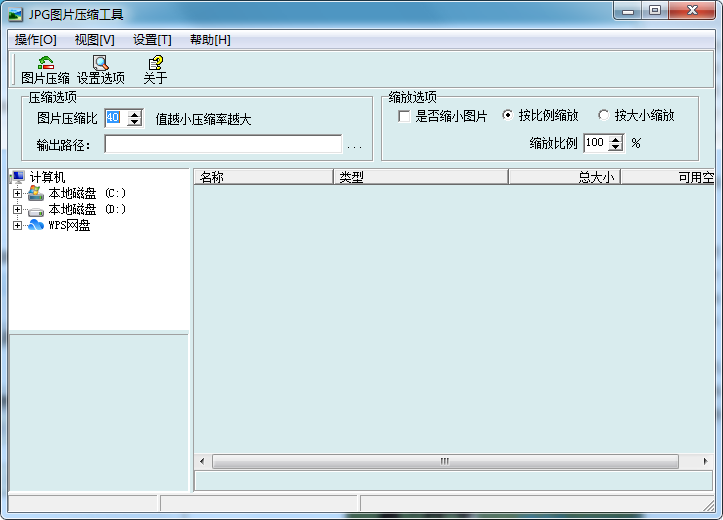Open 设置选项 from the toolbar
This screenshot has width=723, height=520.
click(x=100, y=63)
